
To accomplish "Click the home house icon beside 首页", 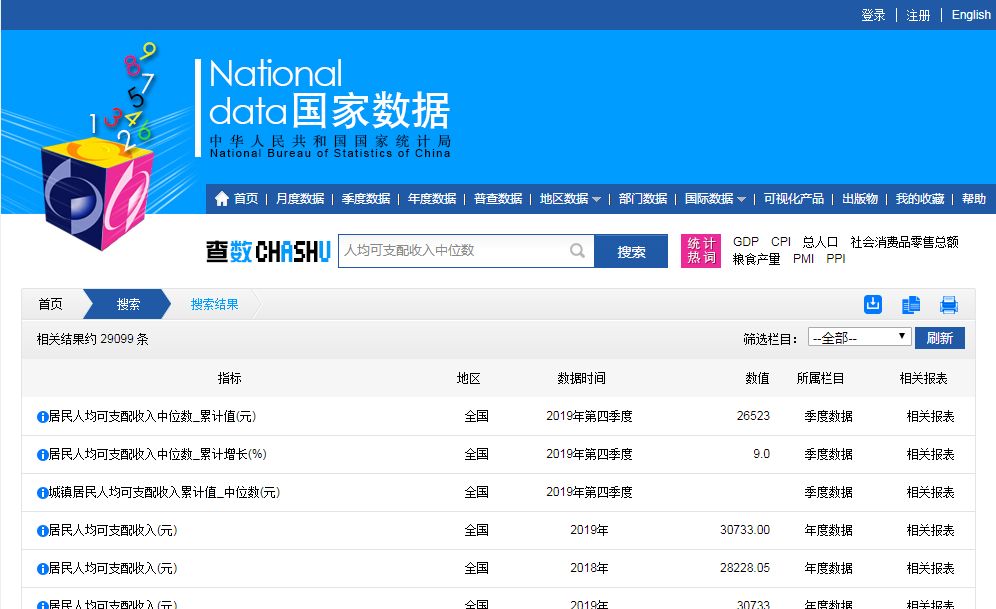I will pos(220,197).
